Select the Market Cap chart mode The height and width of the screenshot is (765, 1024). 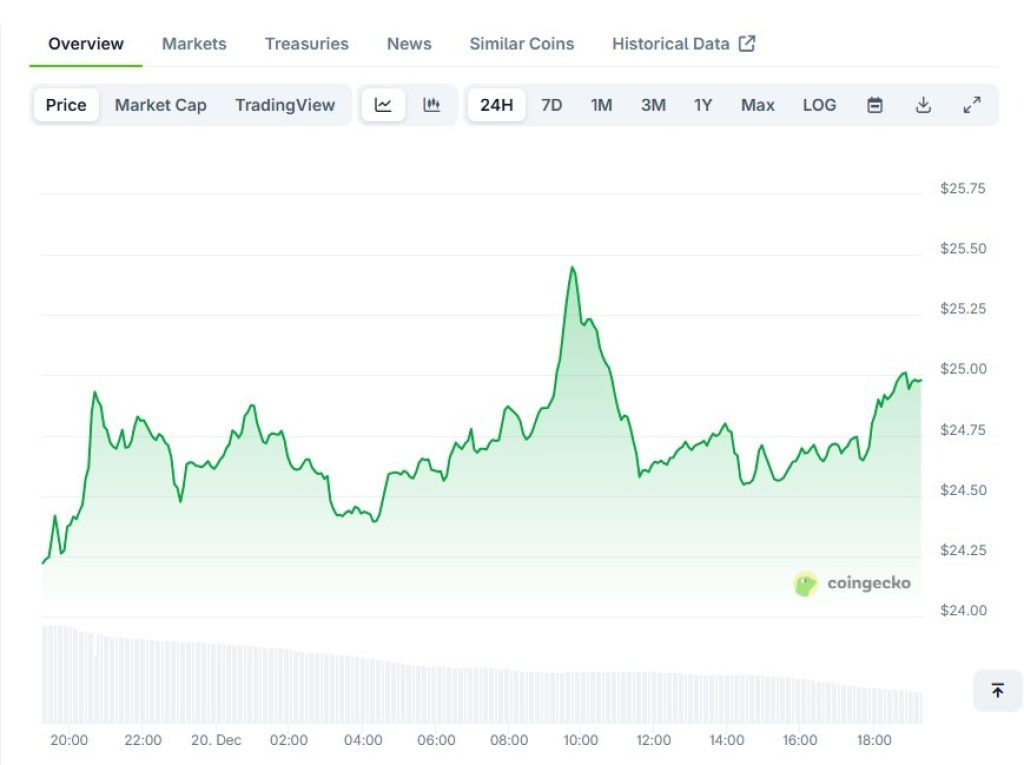(161, 105)
